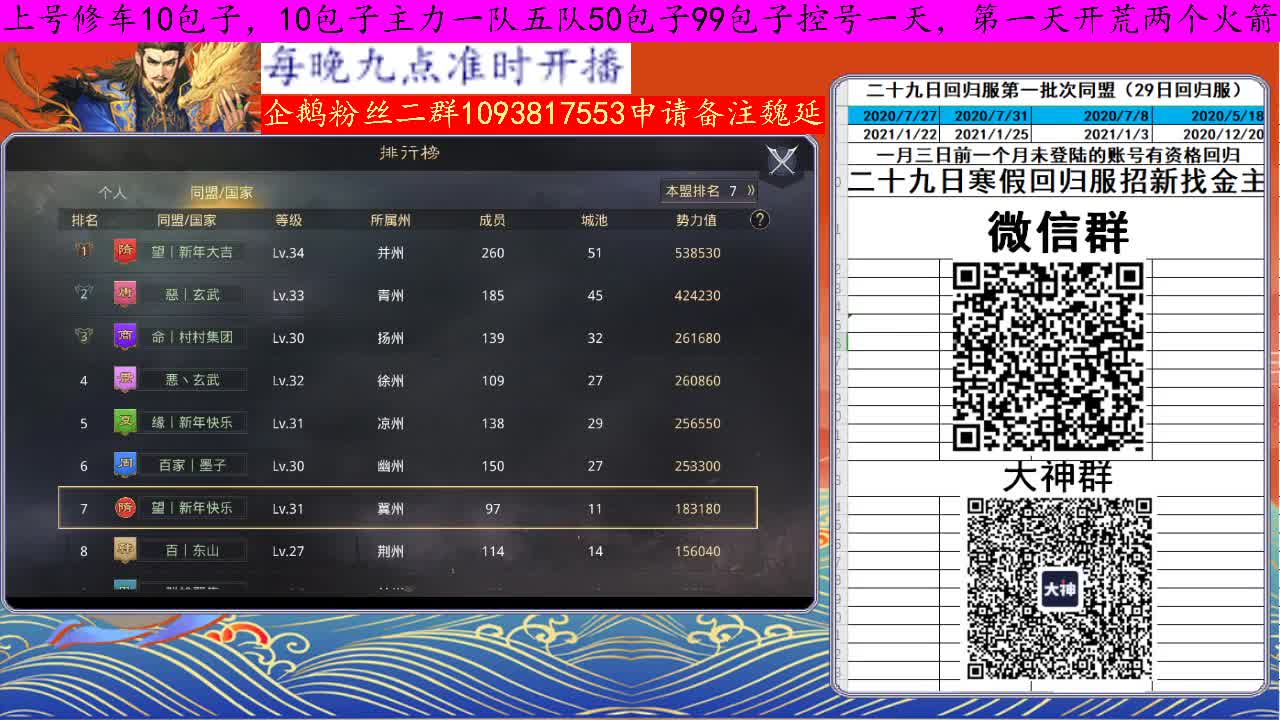
Task: Click the 排名 column header
Action: 84,220
